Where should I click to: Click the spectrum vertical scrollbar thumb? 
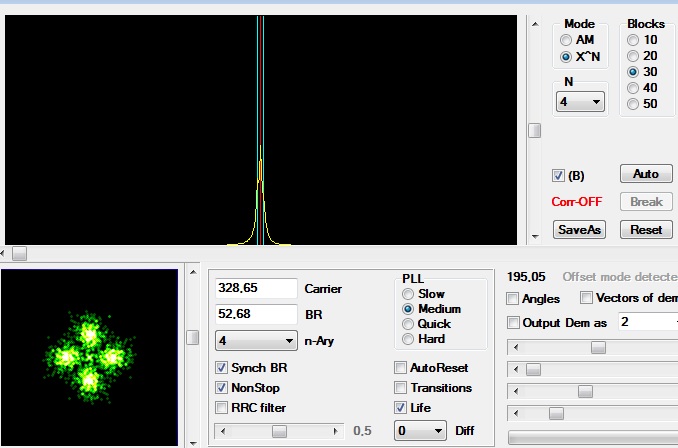535,131
